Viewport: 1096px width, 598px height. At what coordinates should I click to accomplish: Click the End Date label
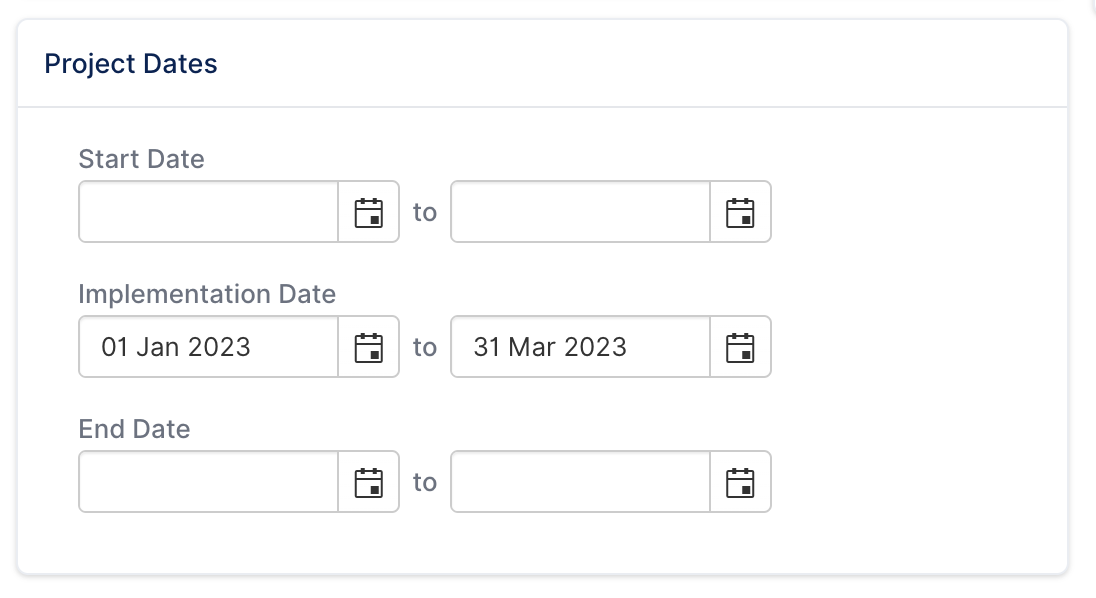[x=134, y=429]
